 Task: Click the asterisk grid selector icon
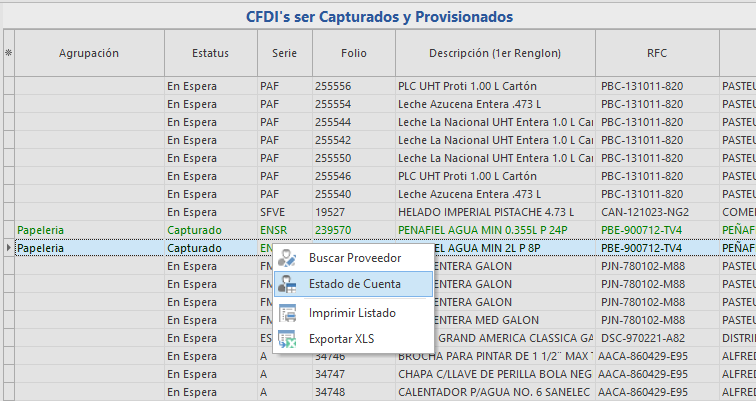8,53
